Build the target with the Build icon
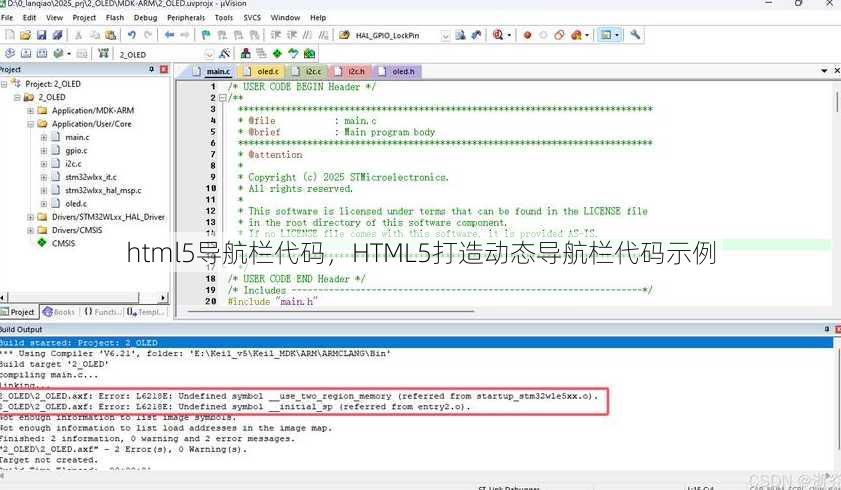The image size is (841, 490). tap(26, 54)
